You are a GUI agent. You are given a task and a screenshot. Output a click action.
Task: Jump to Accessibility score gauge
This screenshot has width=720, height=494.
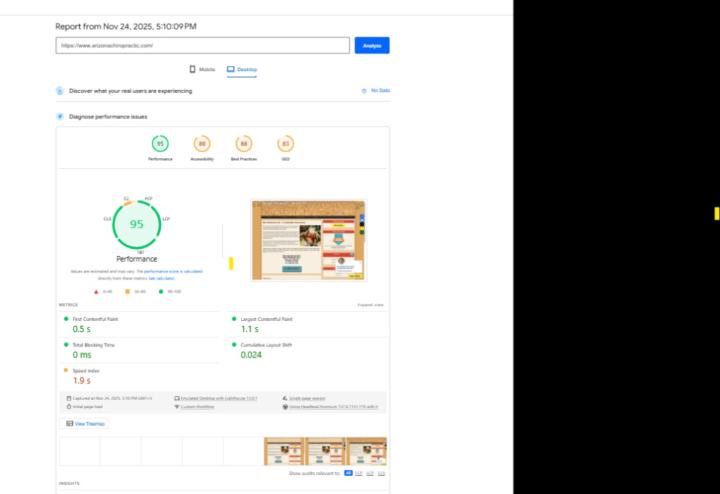(x=202, y=144)
